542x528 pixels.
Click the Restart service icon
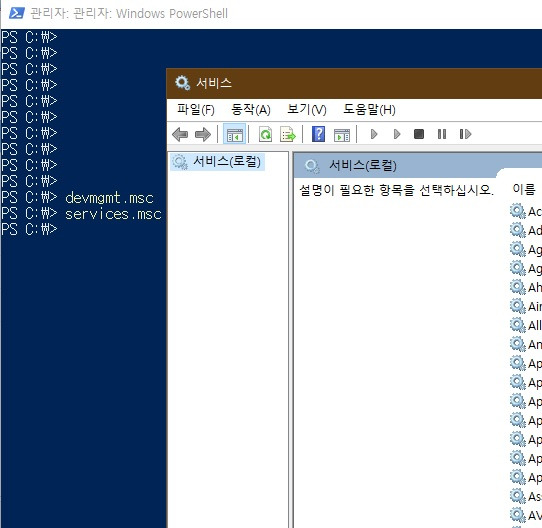coord(465,134)
